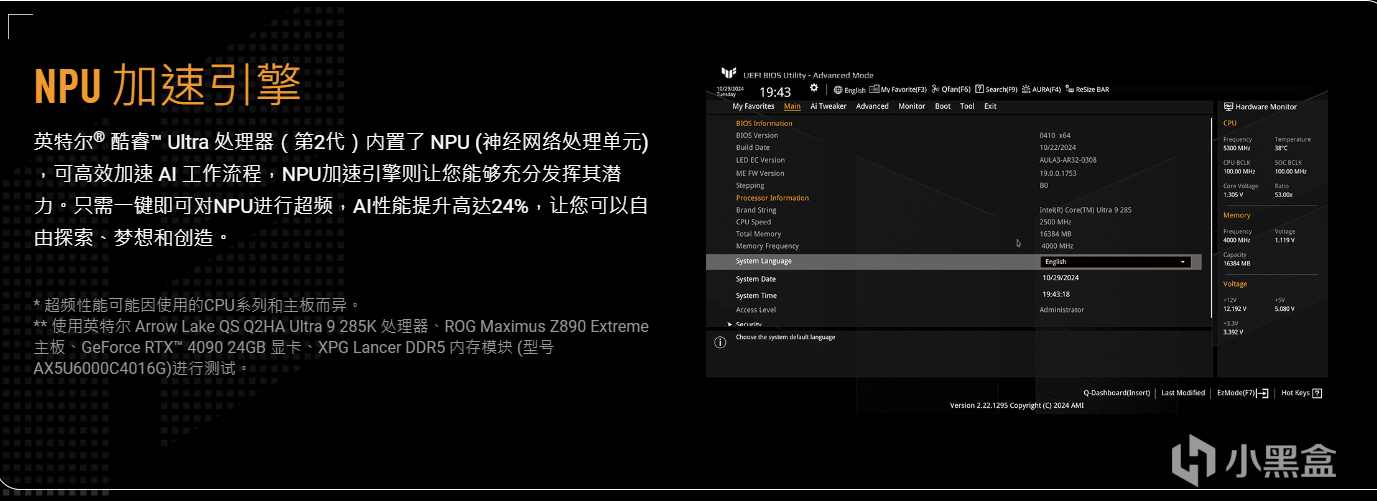Click the BIOS Information heading
This screenshot has height=501, width=1377.
(764, 123)
